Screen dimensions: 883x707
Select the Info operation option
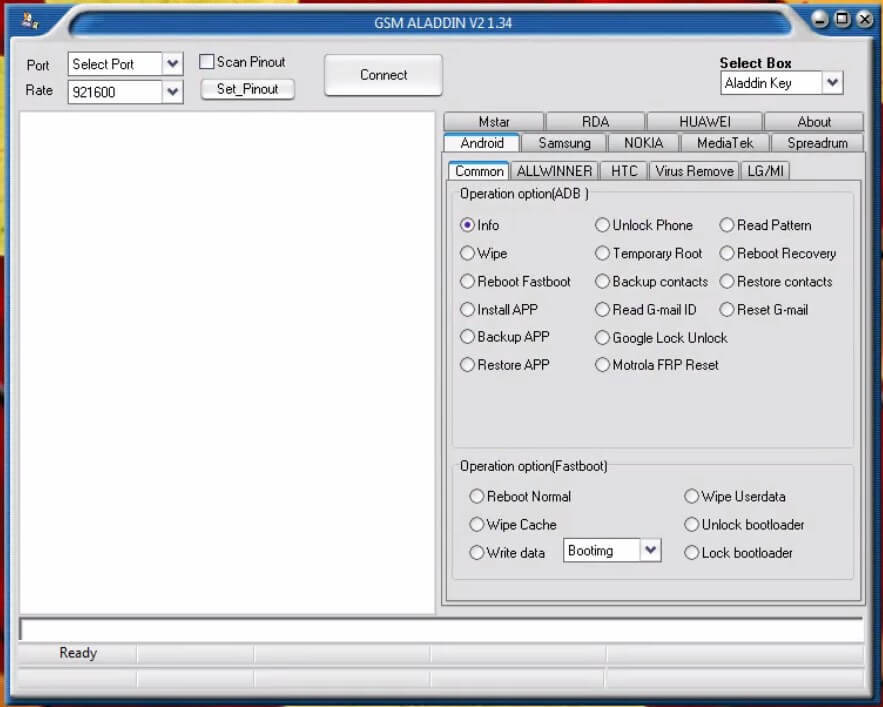coord(468,225)
